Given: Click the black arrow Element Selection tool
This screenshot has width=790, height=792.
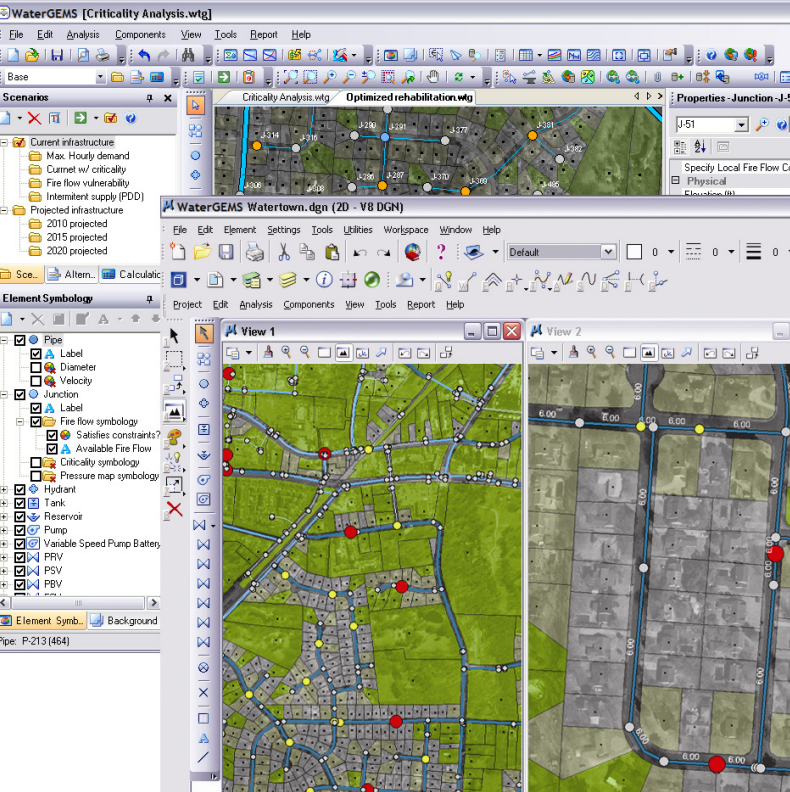Looking at the screenshot, I should [174, 336].
